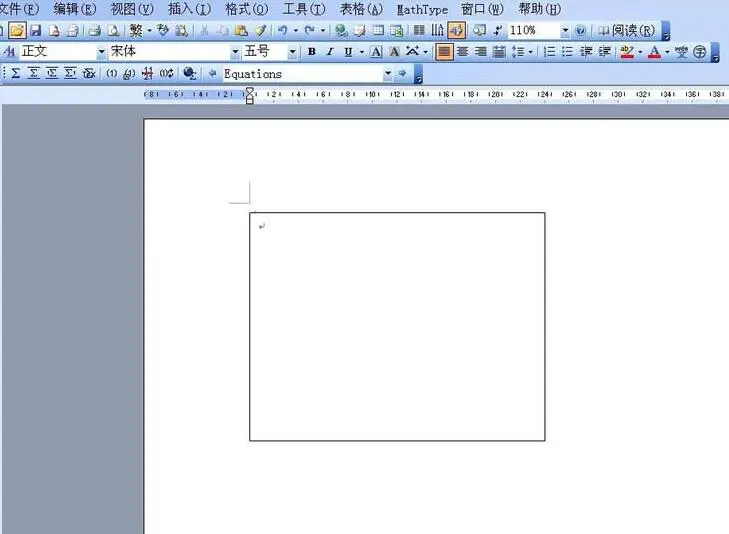This screenshot has height=534, width=729.
Task: Open the 插入(I) Insert menu
Action: [189, 9]
